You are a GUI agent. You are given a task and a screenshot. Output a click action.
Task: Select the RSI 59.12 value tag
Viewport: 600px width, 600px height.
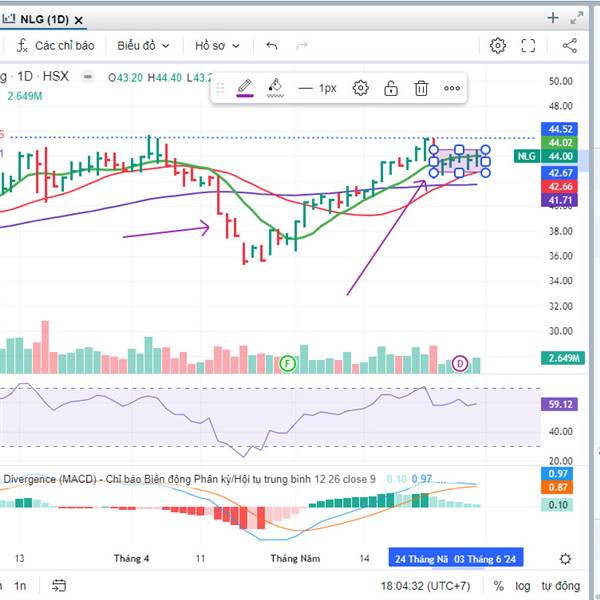coord(559,404)
